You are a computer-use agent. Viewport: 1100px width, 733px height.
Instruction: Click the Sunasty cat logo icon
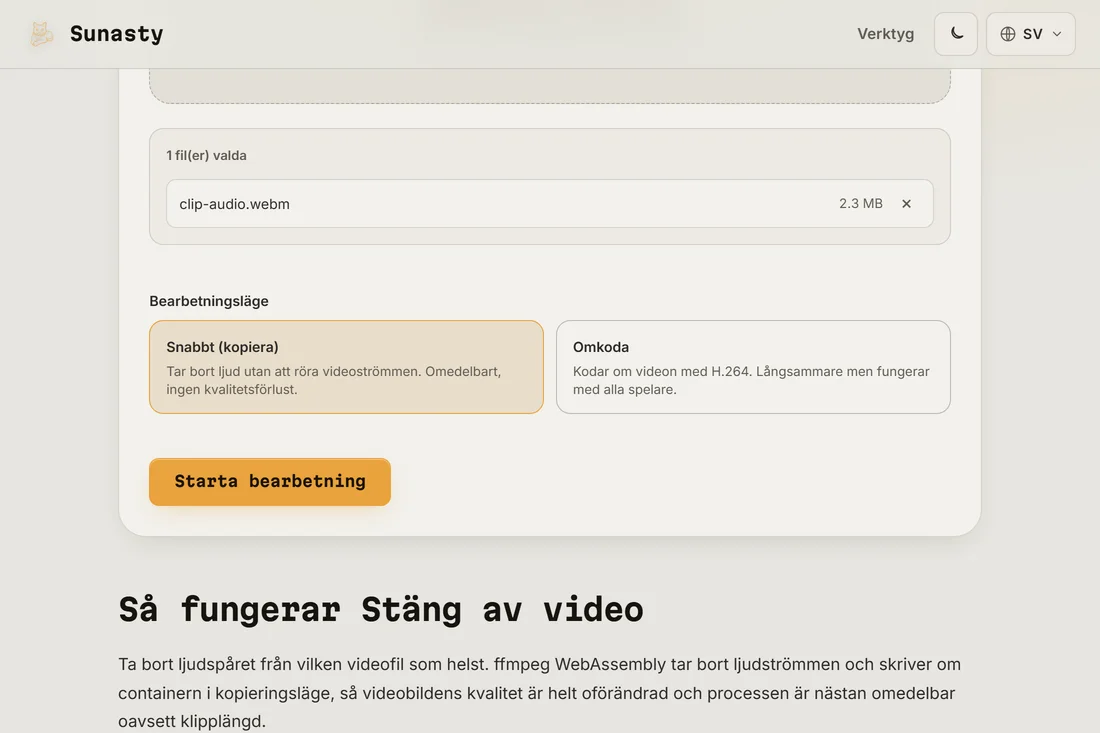[41, 34]
